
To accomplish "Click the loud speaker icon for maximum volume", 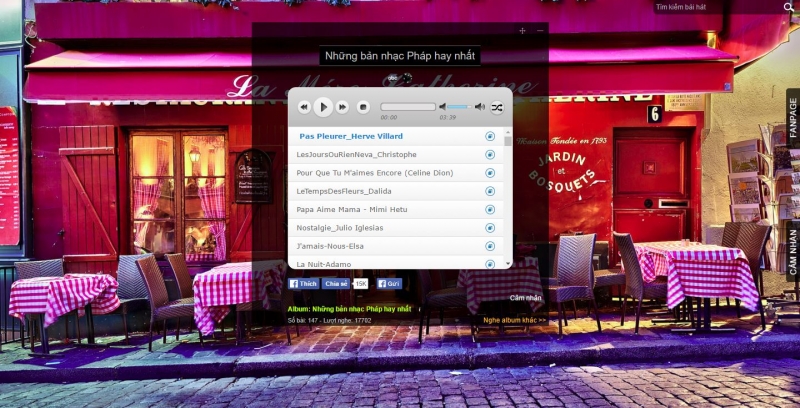I will click(x=480, y=107).
